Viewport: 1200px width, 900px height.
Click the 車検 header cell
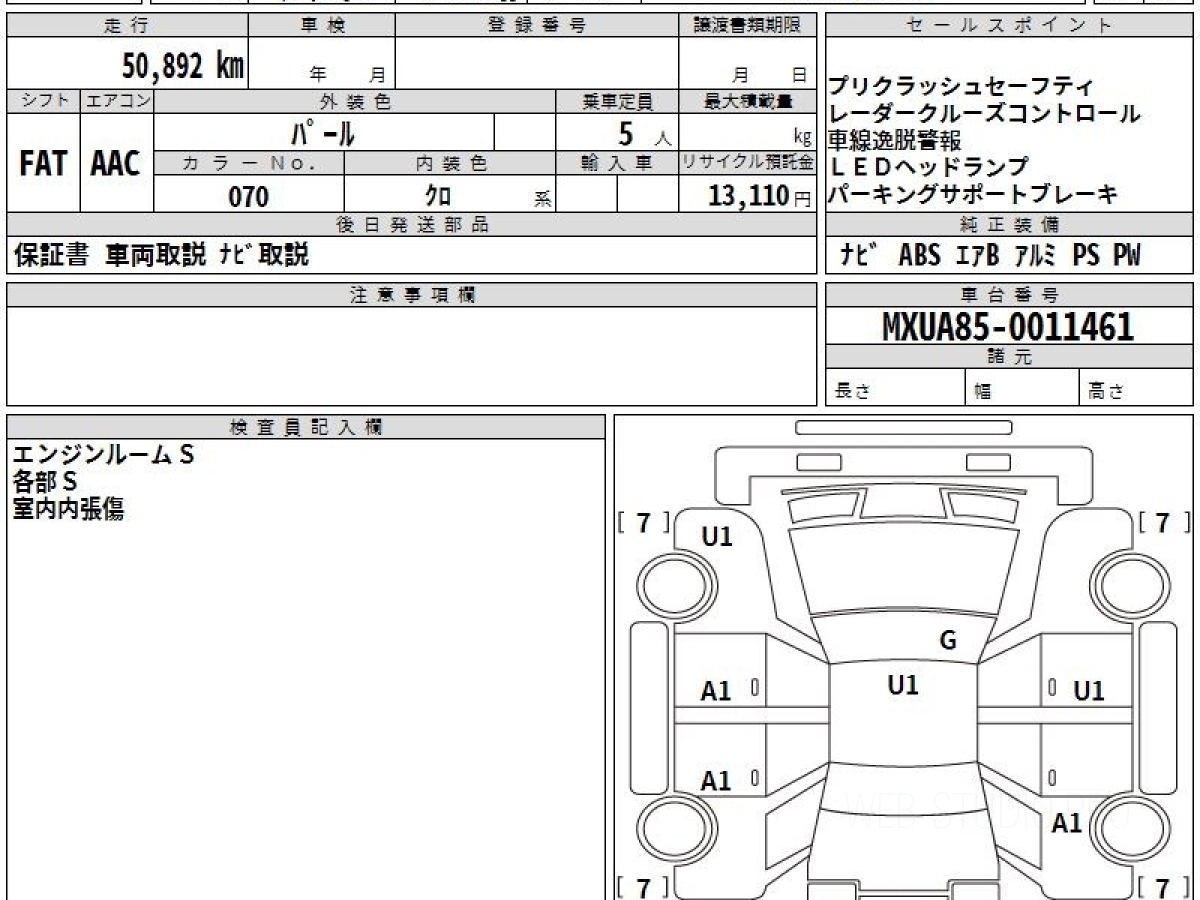(x=321, y=26)
